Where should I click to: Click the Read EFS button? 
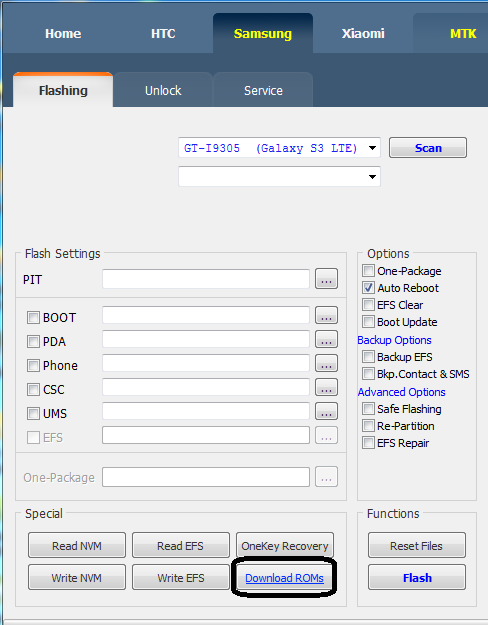click(x=181, y=545)
